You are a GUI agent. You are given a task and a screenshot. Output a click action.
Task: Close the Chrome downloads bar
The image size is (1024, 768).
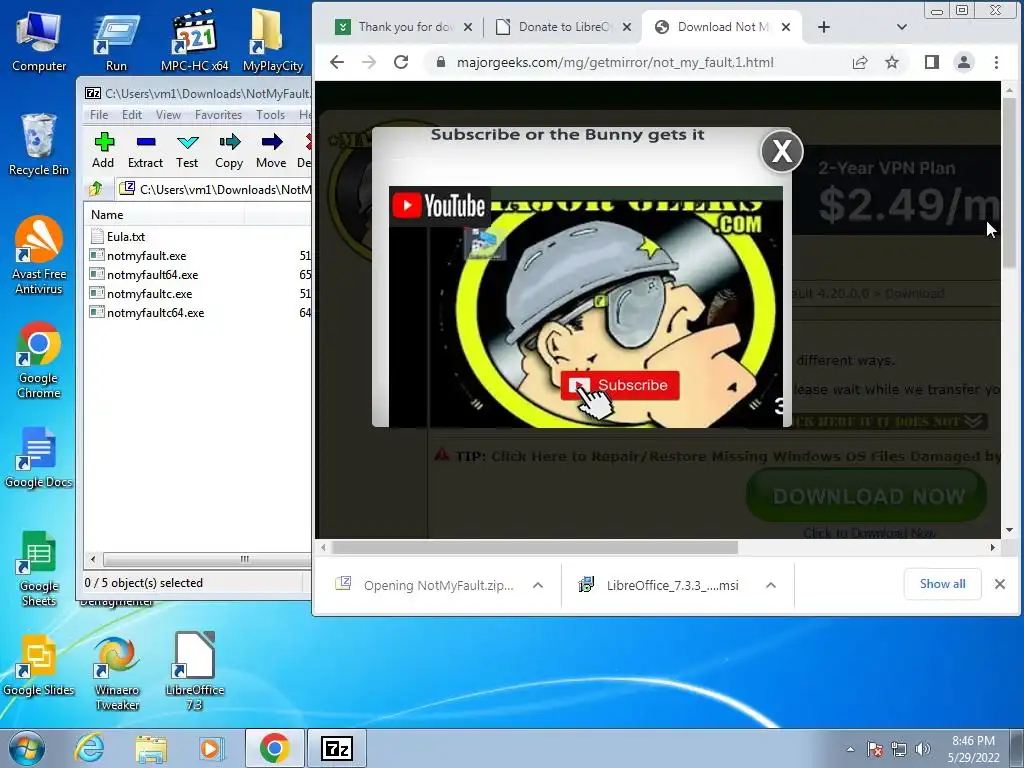click(x=1000, y=584)
